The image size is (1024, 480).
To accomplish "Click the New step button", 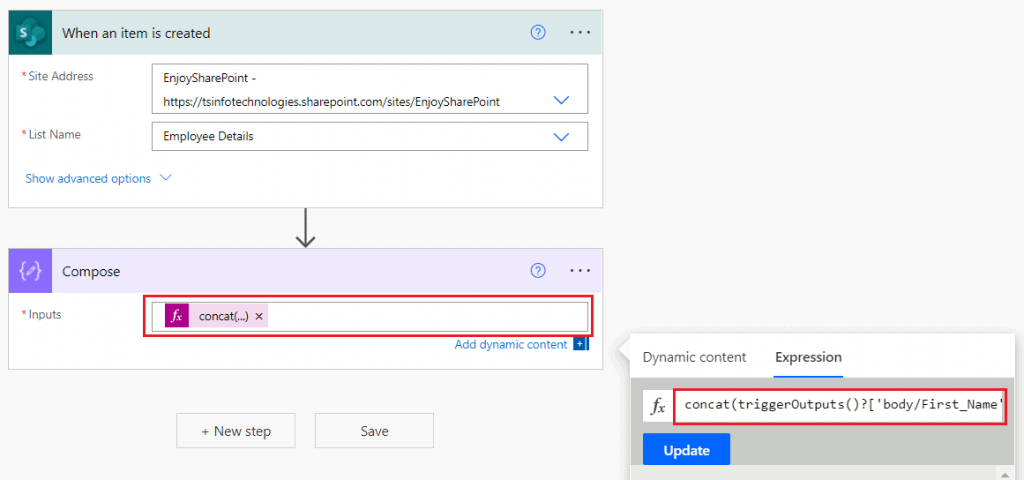I will coord(236,430).
